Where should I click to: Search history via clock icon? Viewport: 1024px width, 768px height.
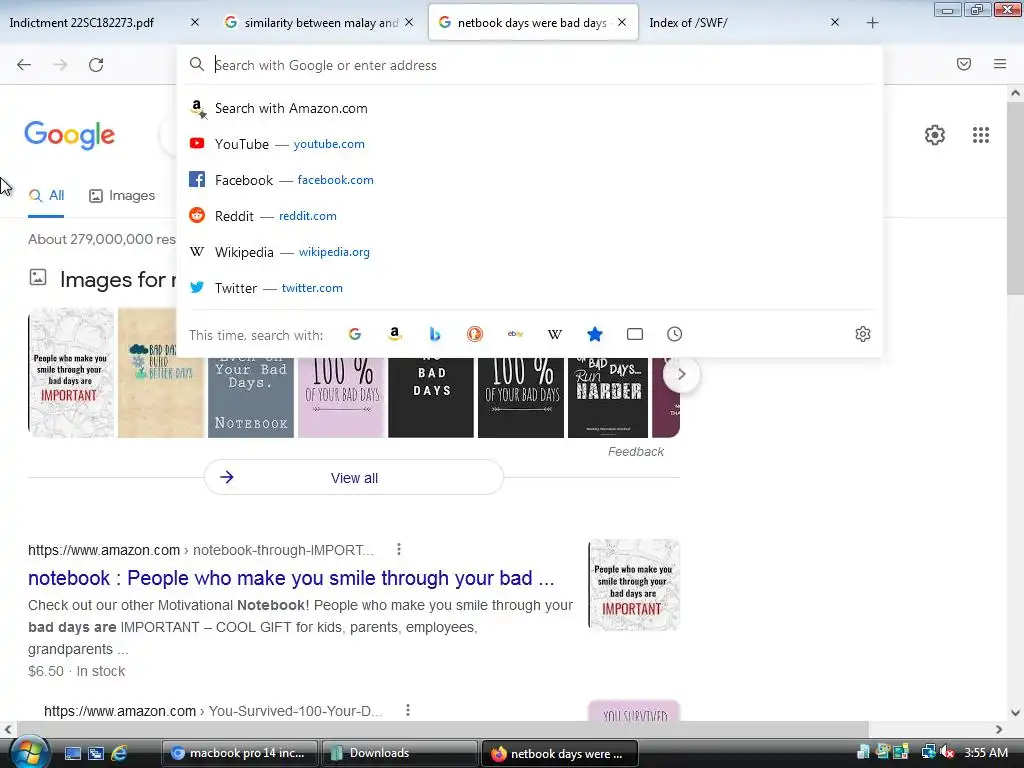click(x=675, y=334)
